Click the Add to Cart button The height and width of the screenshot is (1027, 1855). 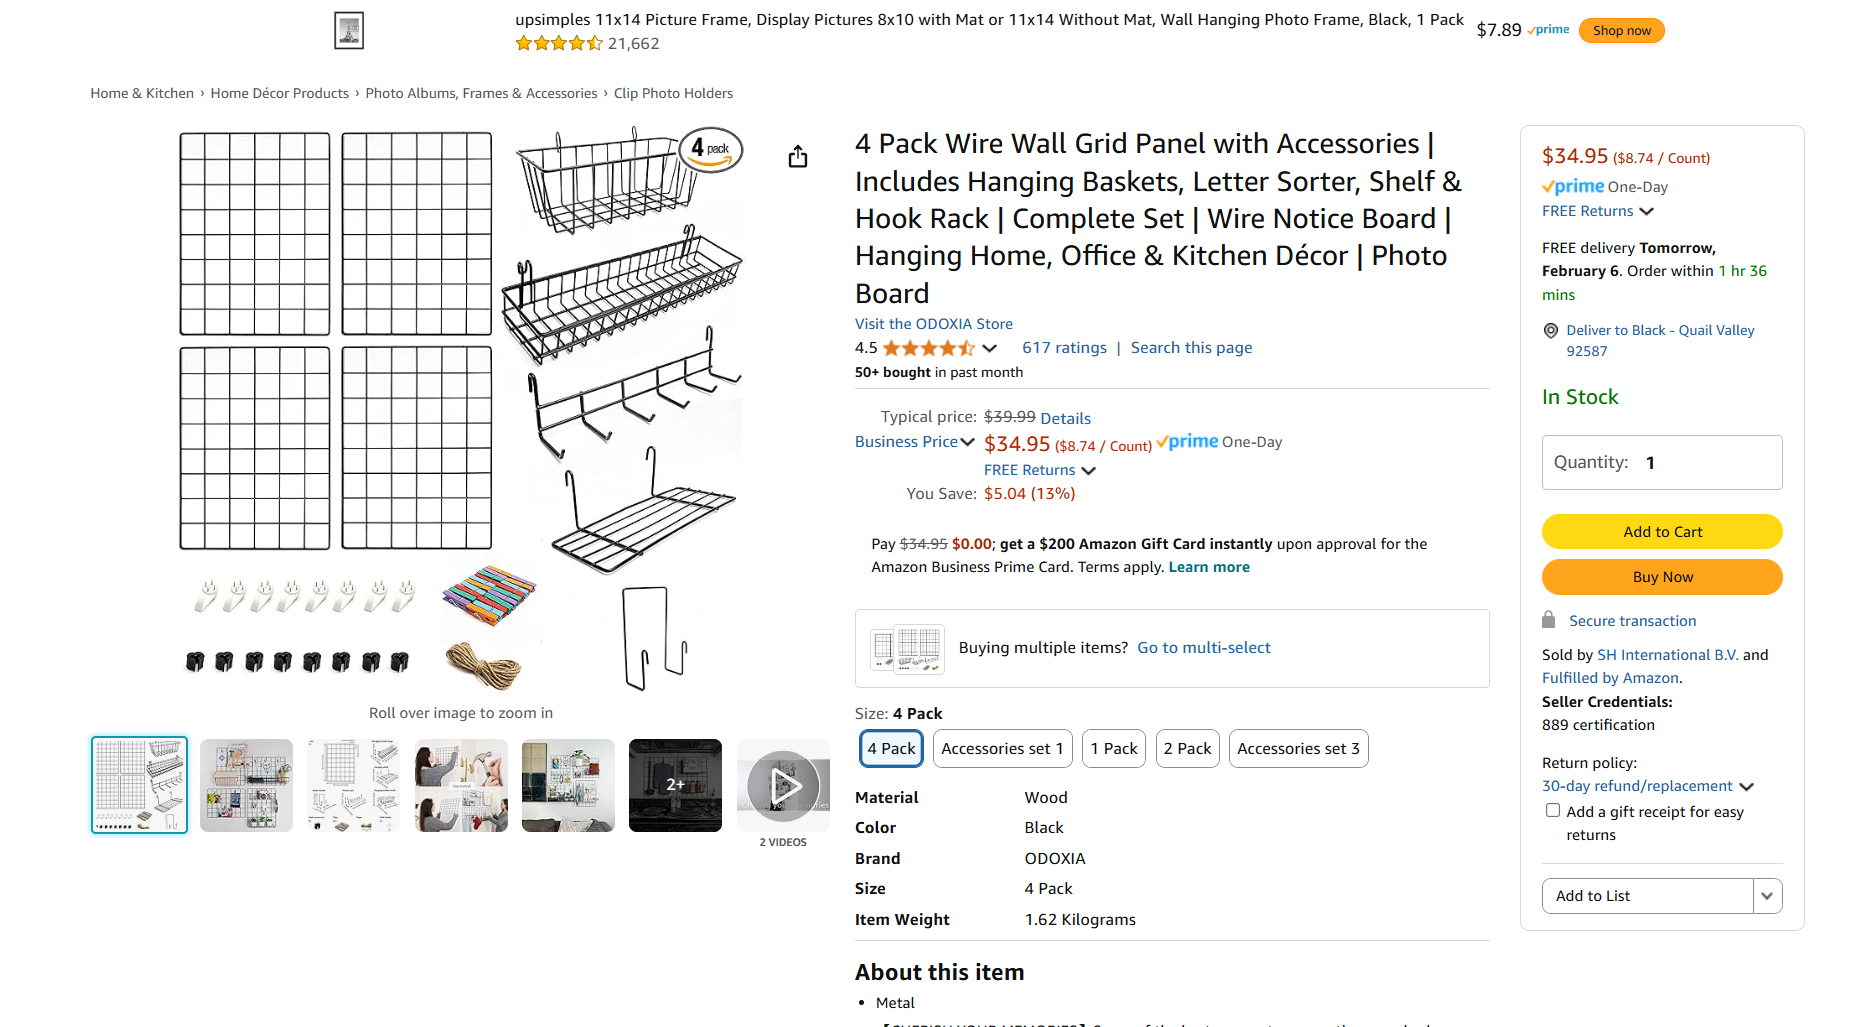[1662, 532]
